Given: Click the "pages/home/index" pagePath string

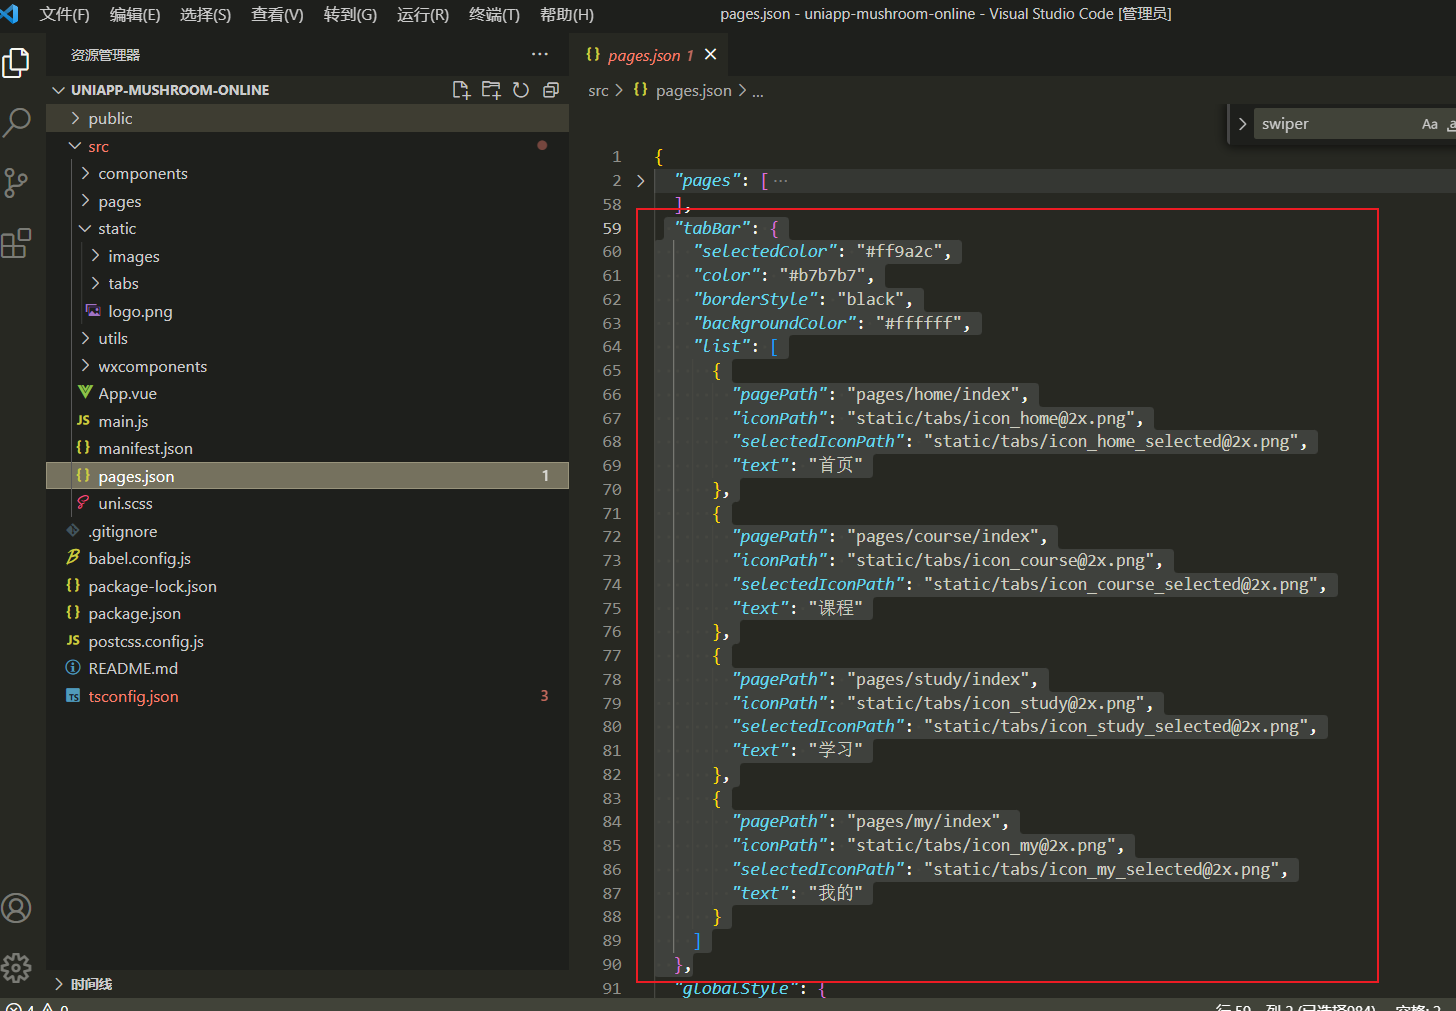Looking at the screenshot, I should point(932,394).
